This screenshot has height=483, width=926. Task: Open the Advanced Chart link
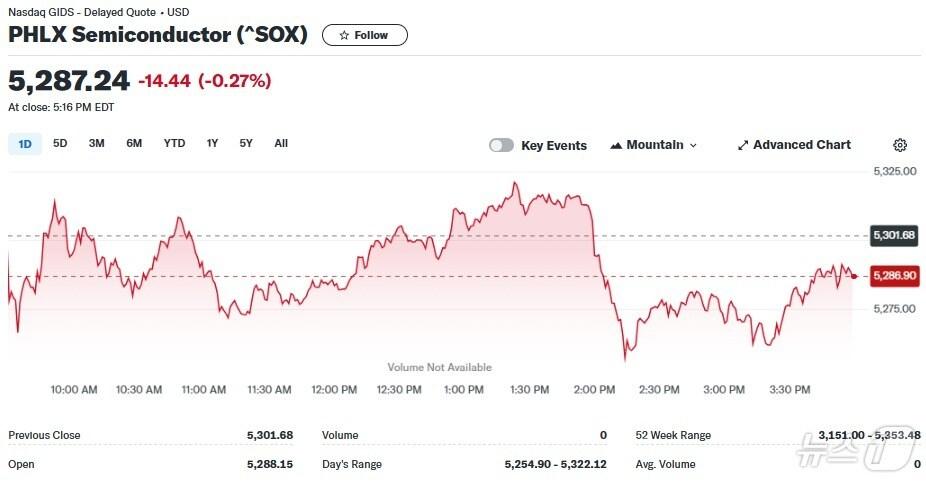(x=801, y=145)
